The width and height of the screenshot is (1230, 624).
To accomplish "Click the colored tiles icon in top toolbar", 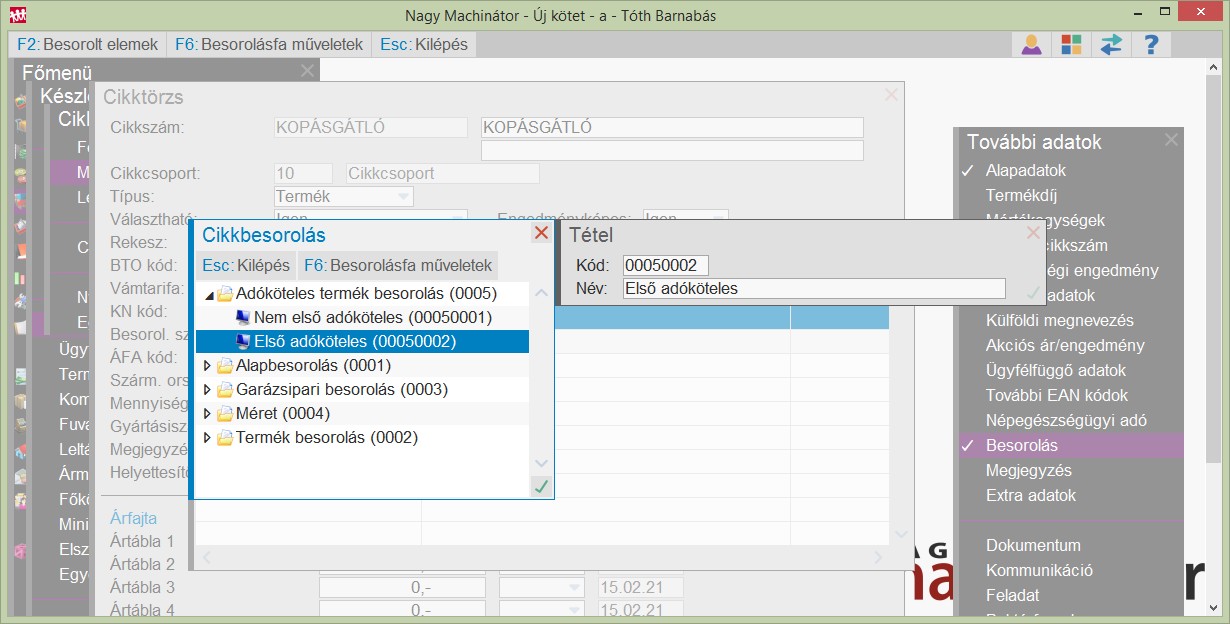I will click(x=1071, y=45).
